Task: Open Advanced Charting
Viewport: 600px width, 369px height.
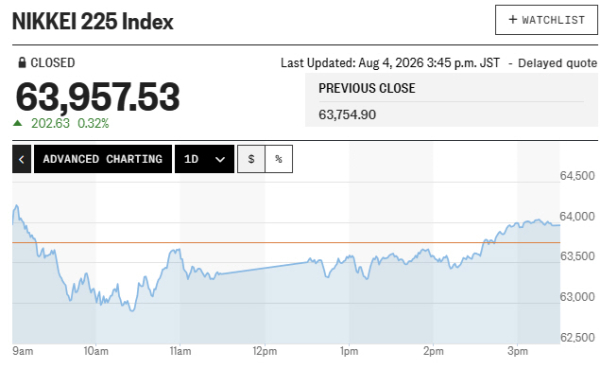Action: [x=103, y=159]
